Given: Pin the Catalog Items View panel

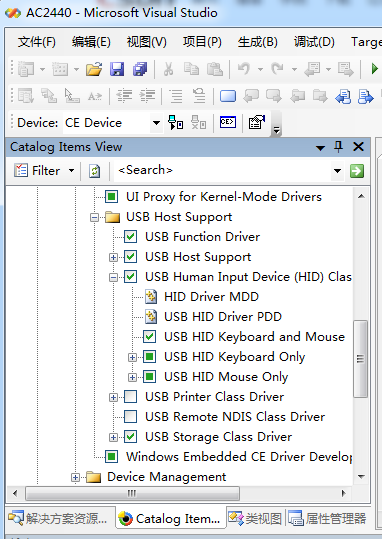Looking at the screenshot, I should click(339, 147).
